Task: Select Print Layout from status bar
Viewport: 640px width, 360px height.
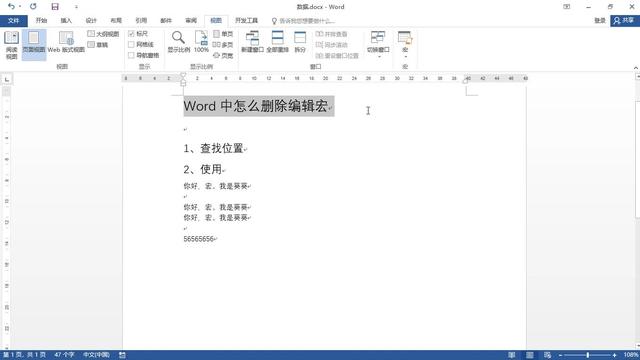Action: click(529, 355)
